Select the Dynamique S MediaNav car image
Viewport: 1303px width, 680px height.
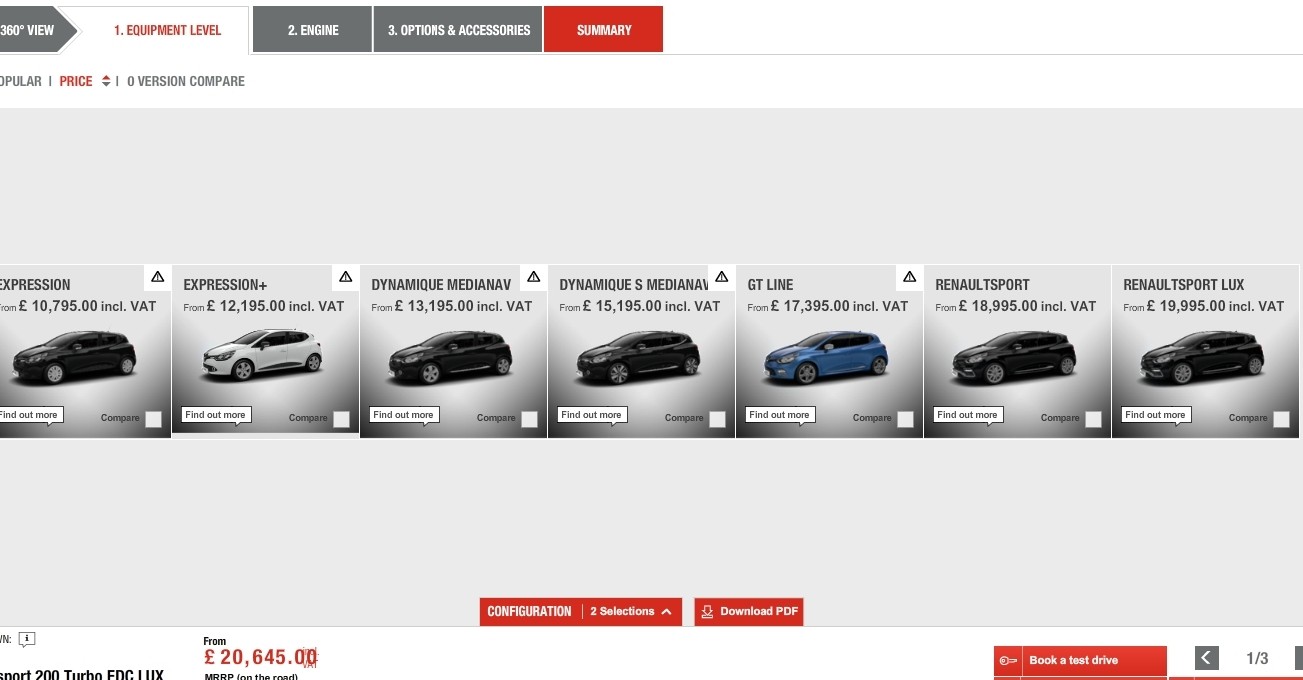[x=638, y=358]
